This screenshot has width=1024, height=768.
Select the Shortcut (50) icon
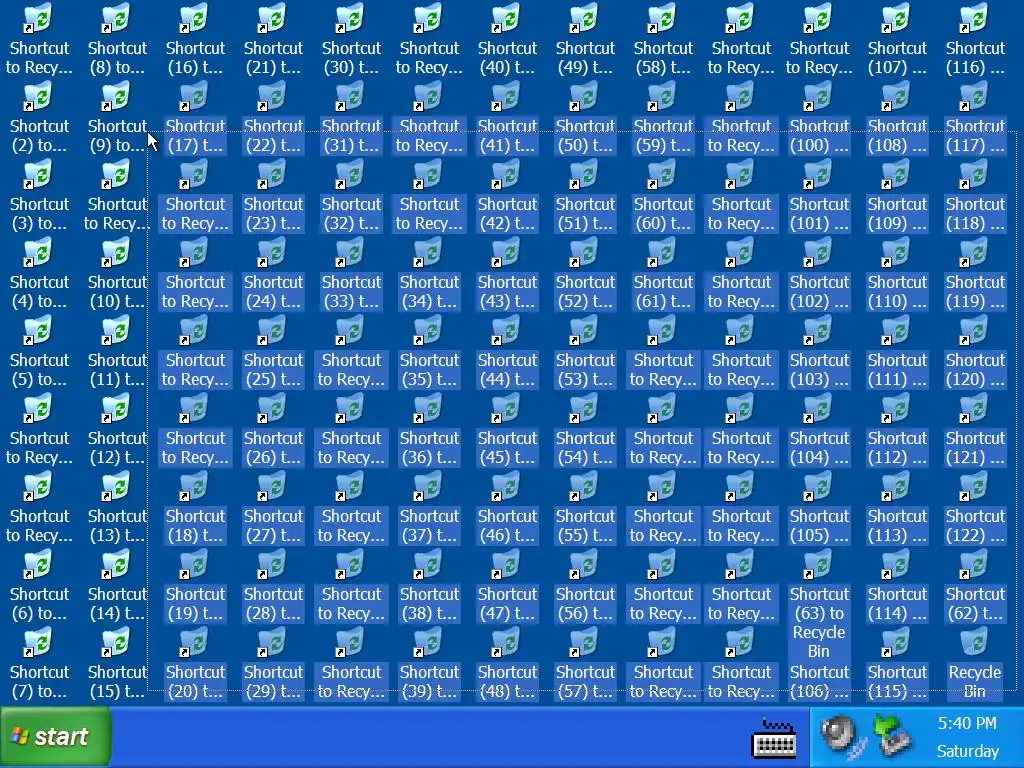pyautogui.click(x=585, y=96)
